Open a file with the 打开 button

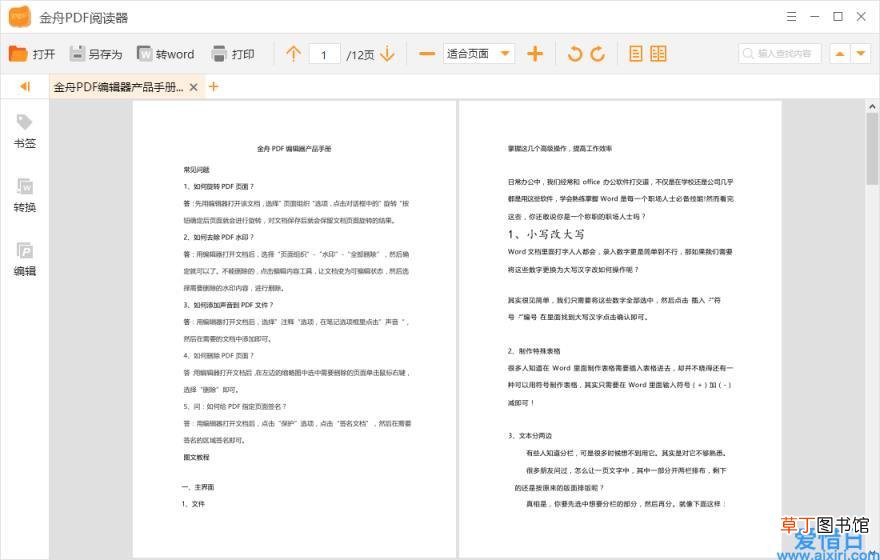pyautogui.click(x=31, y=54)
